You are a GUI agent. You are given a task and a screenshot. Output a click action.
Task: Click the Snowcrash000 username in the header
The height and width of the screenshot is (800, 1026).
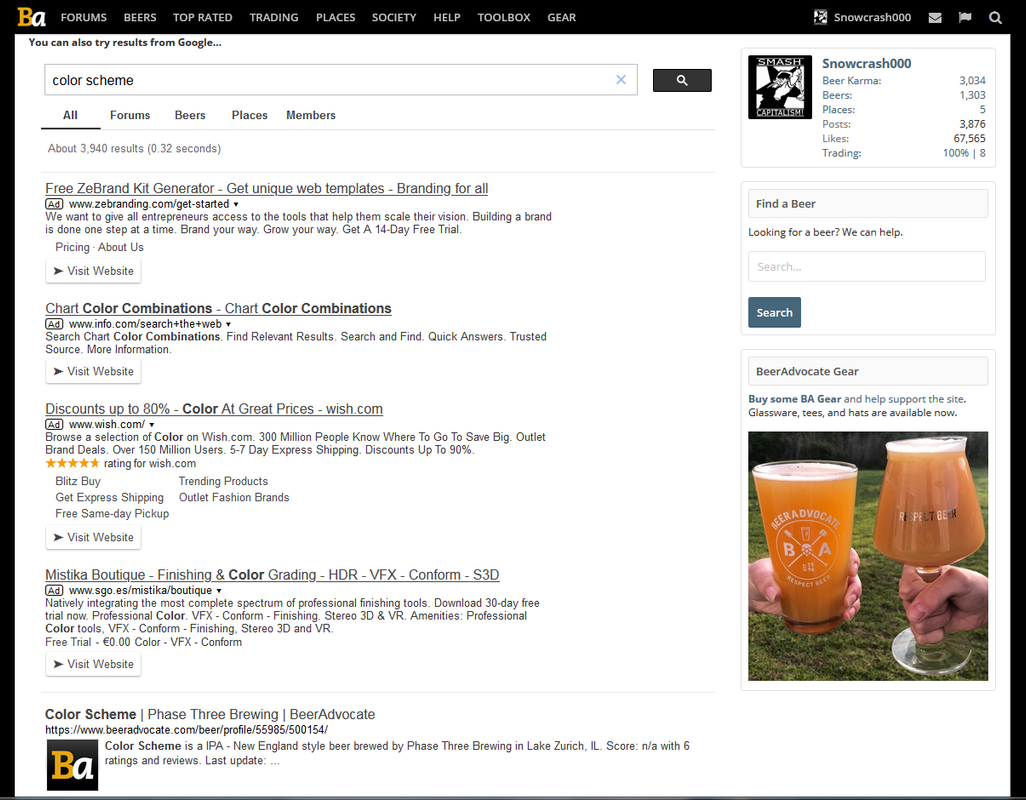tap(872, 18)
